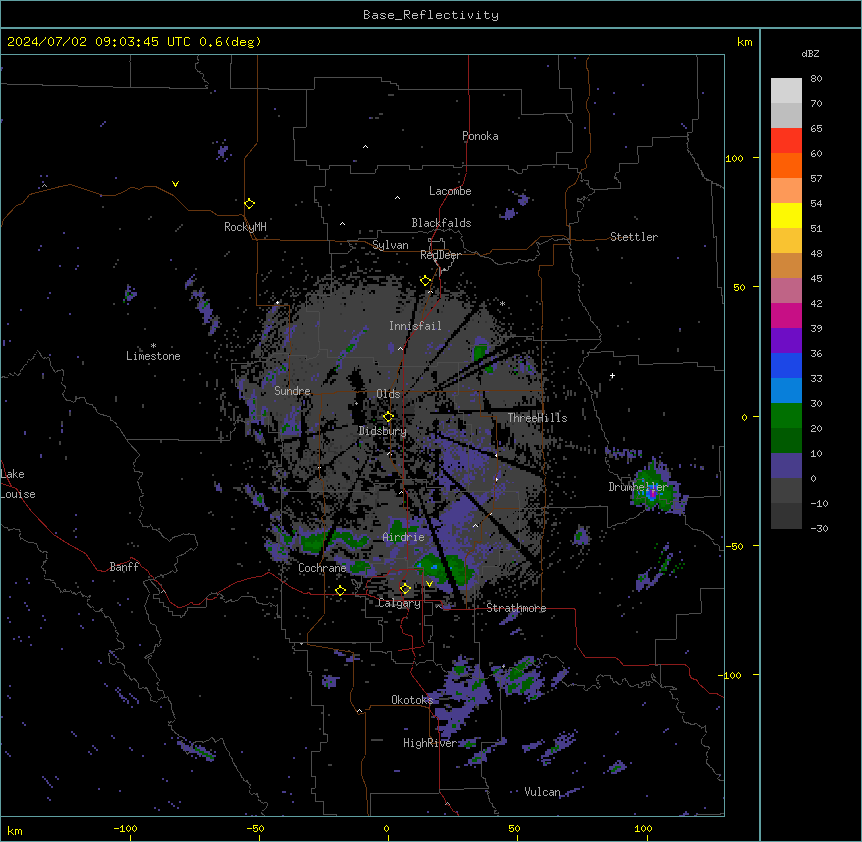Pick the blue 36-33 dBZ legend swatch
The height and width of the screenshot is (842, 862).
(786, 365)
